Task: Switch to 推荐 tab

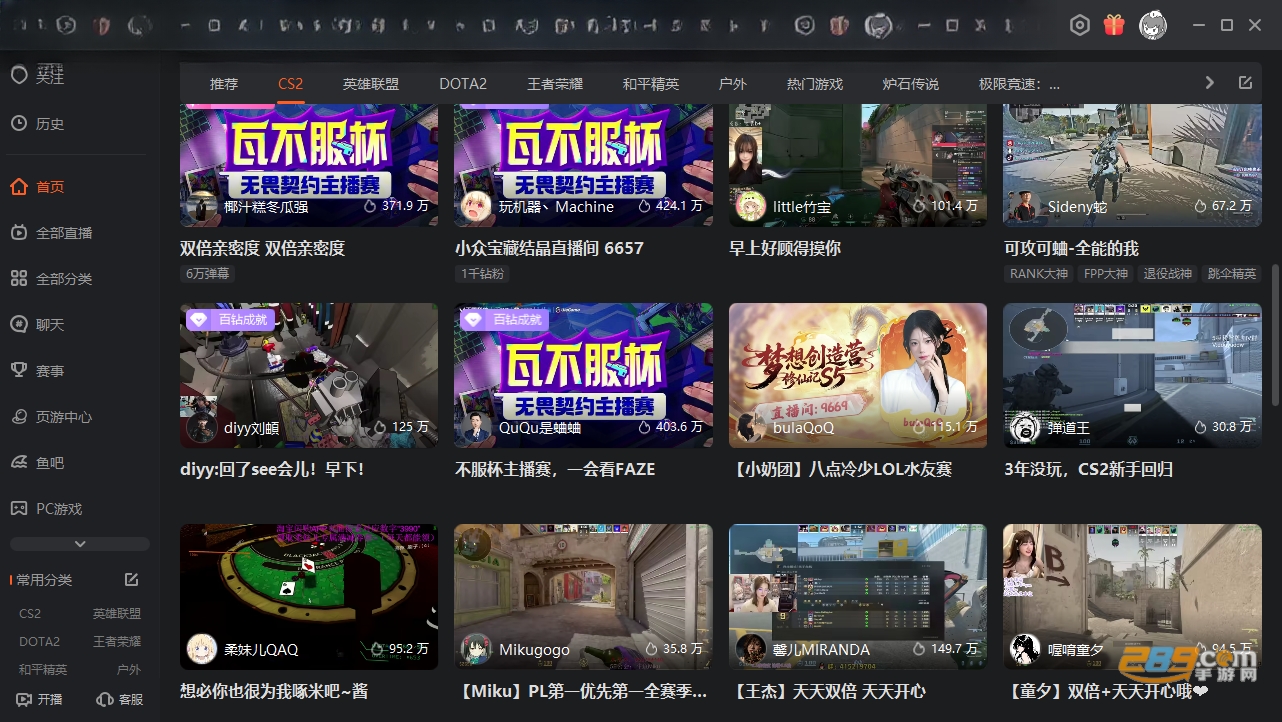Action: [x=224, y=84]
